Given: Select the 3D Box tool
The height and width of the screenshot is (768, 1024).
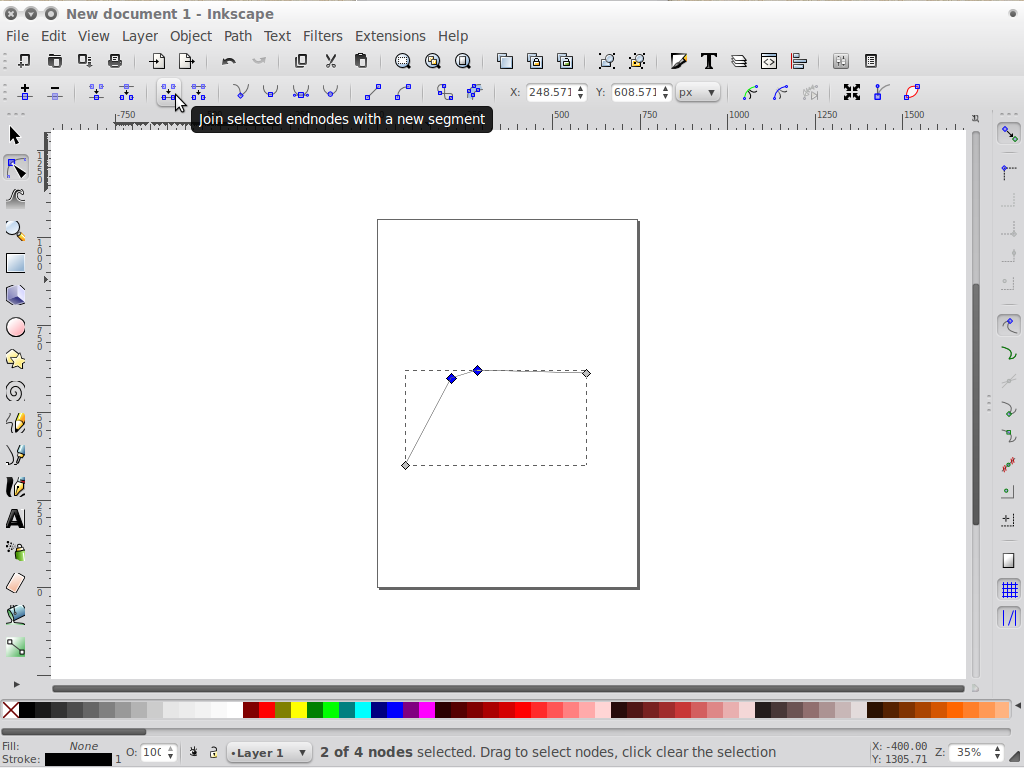Looking at the screenshot, I should (16, 295).
